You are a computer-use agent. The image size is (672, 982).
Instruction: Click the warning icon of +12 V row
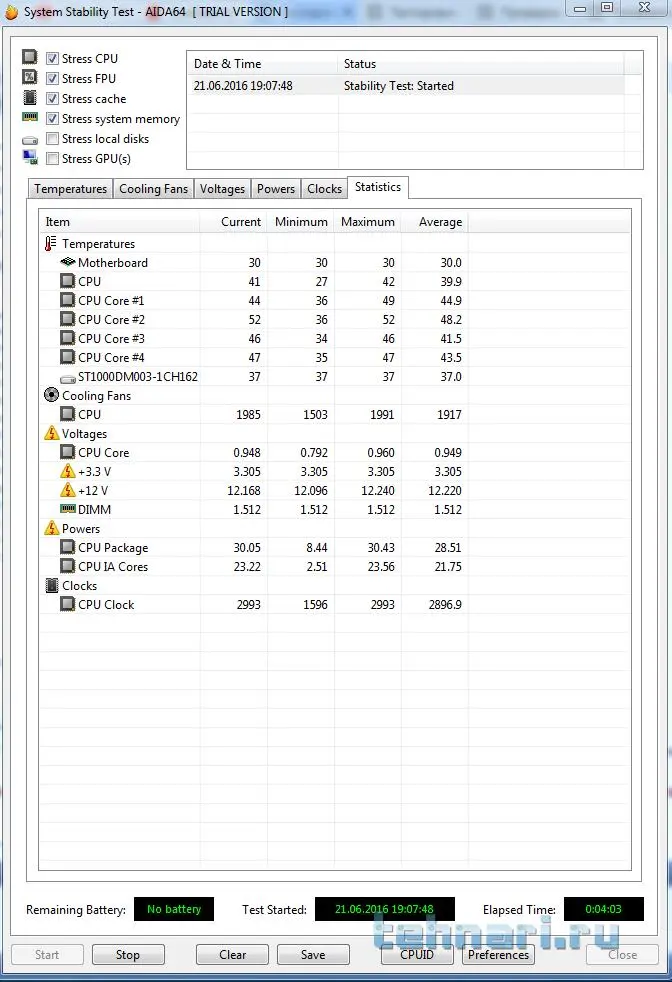pyautogui.click(x=68, y=490)
